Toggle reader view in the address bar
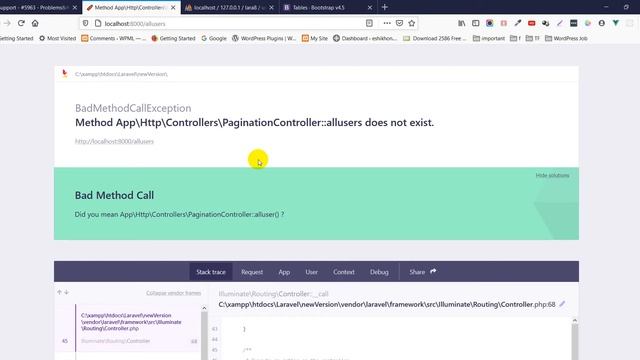Viewport: 640px width, 360px height. 369,23
